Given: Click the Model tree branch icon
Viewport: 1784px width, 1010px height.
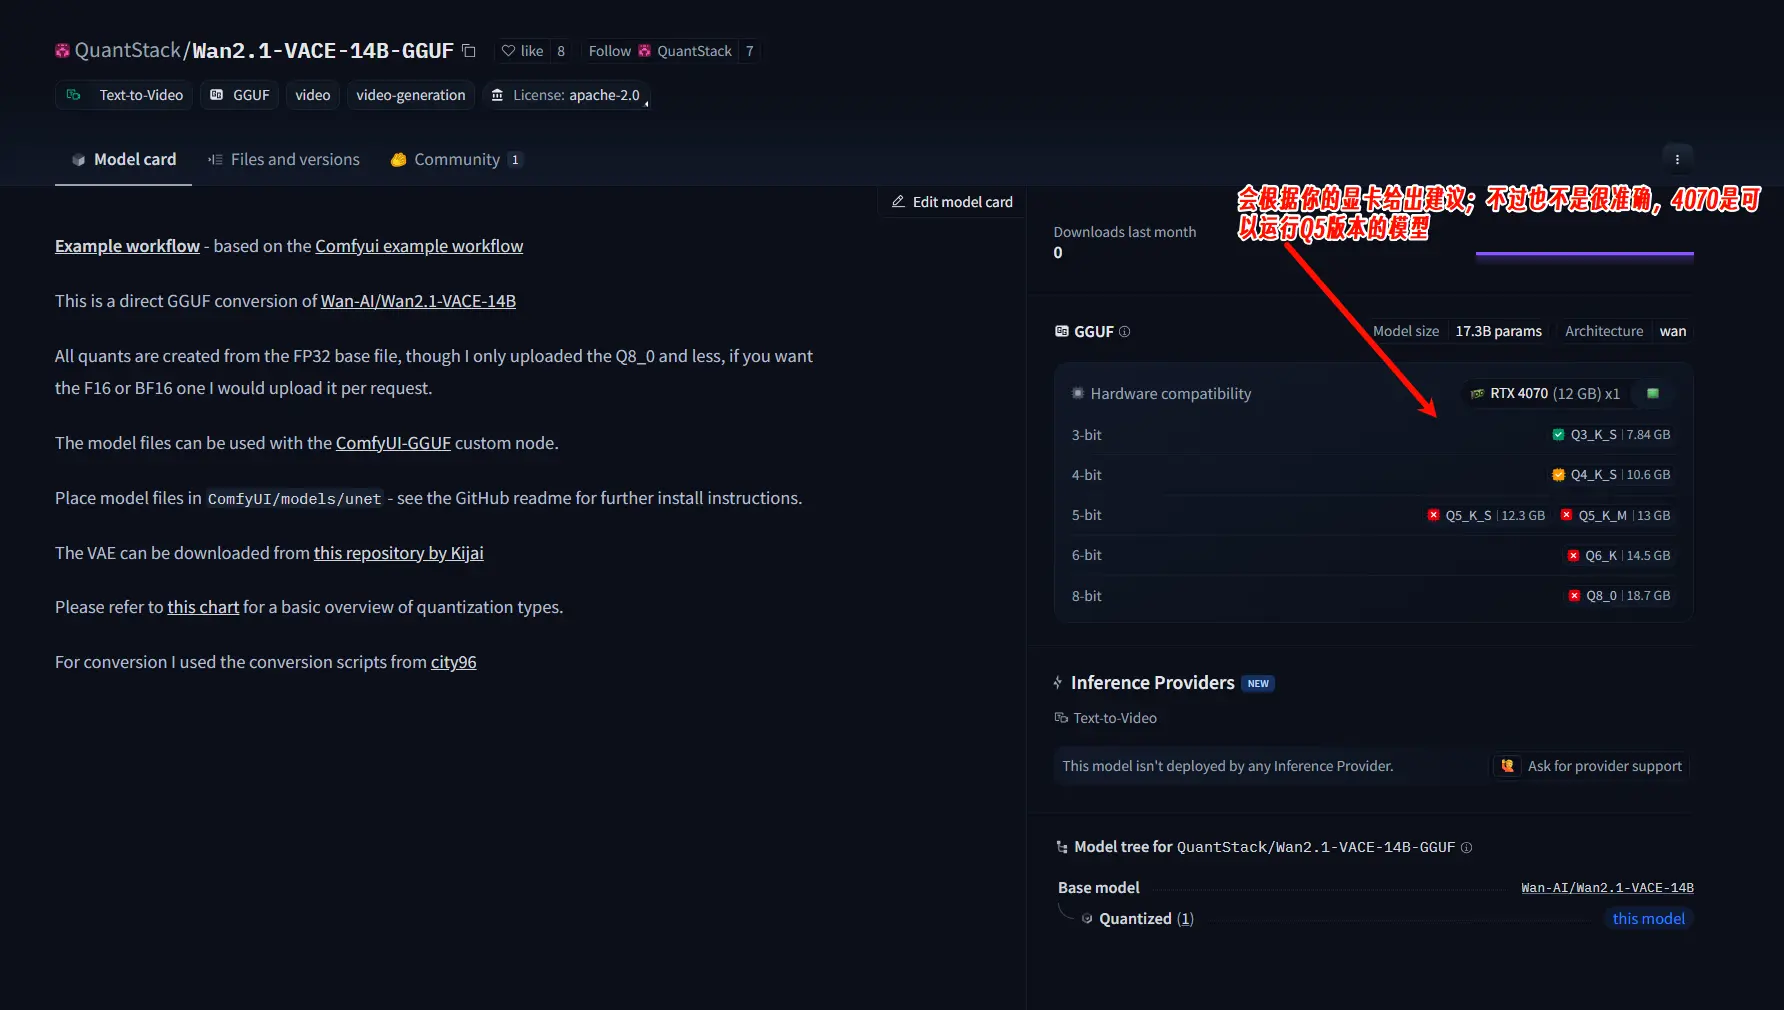Looking at the screenshot, I should tap(1062, 847).
